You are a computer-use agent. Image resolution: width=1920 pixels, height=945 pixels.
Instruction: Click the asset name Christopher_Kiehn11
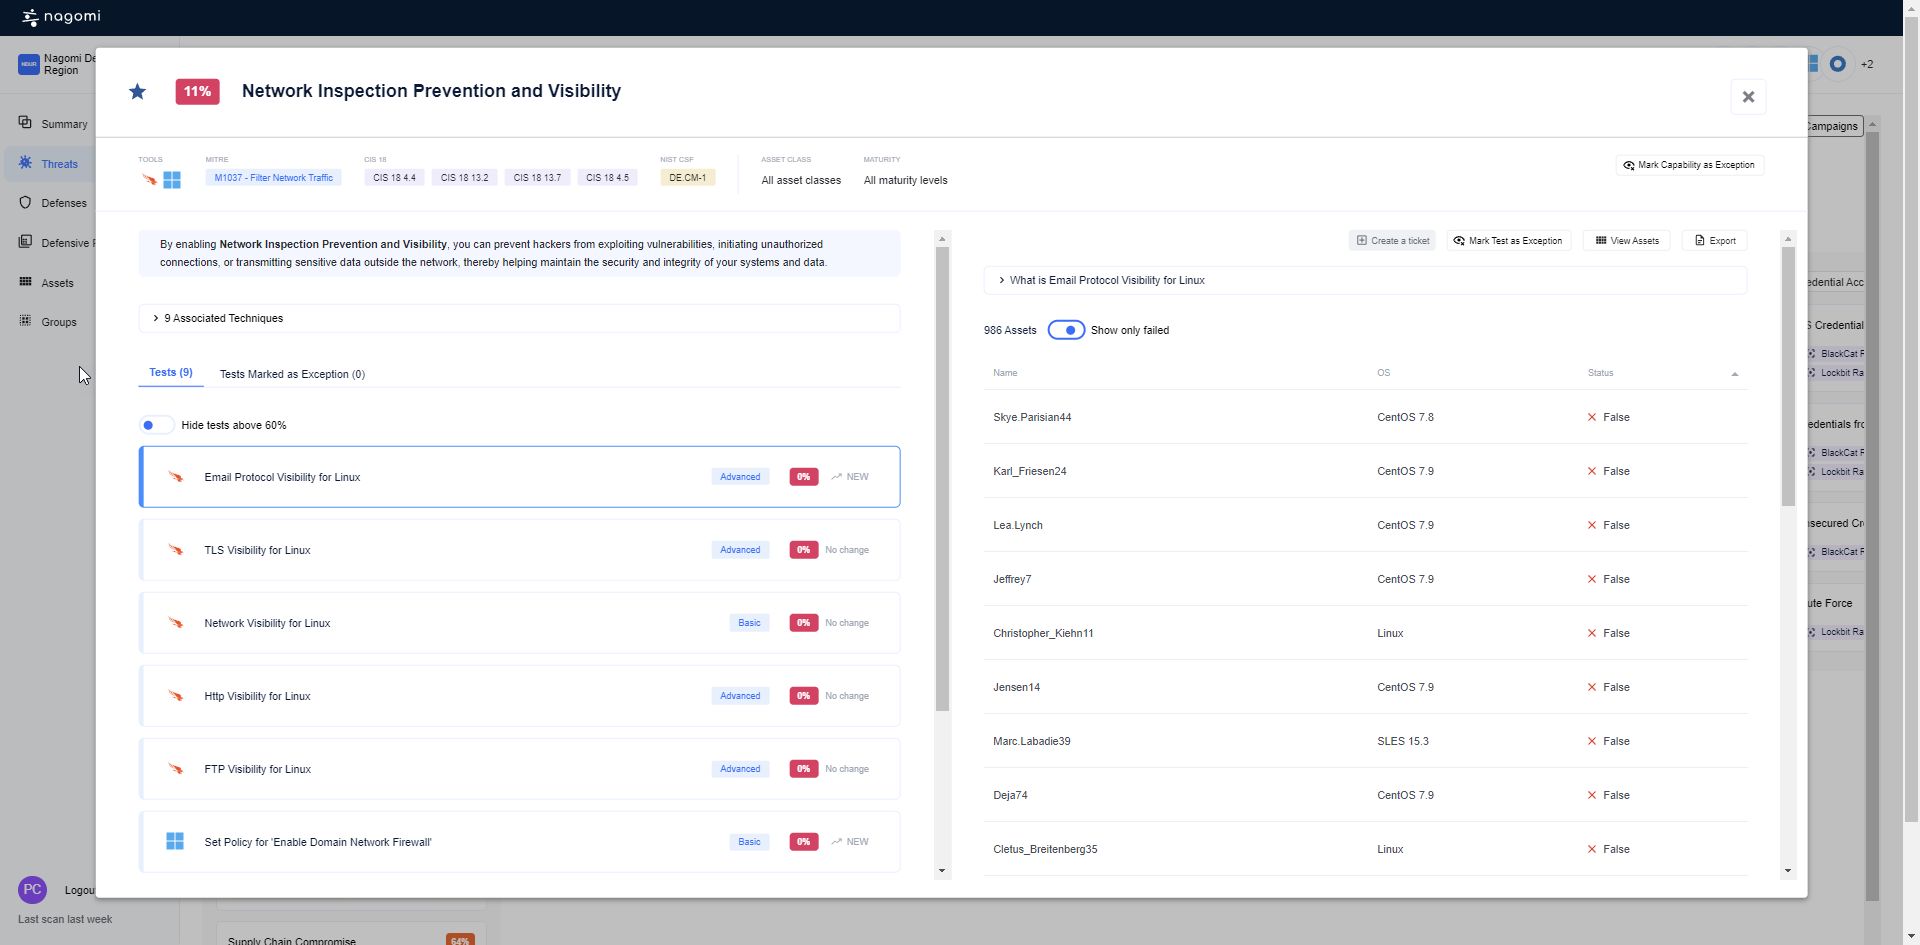tap(1043, 634)
